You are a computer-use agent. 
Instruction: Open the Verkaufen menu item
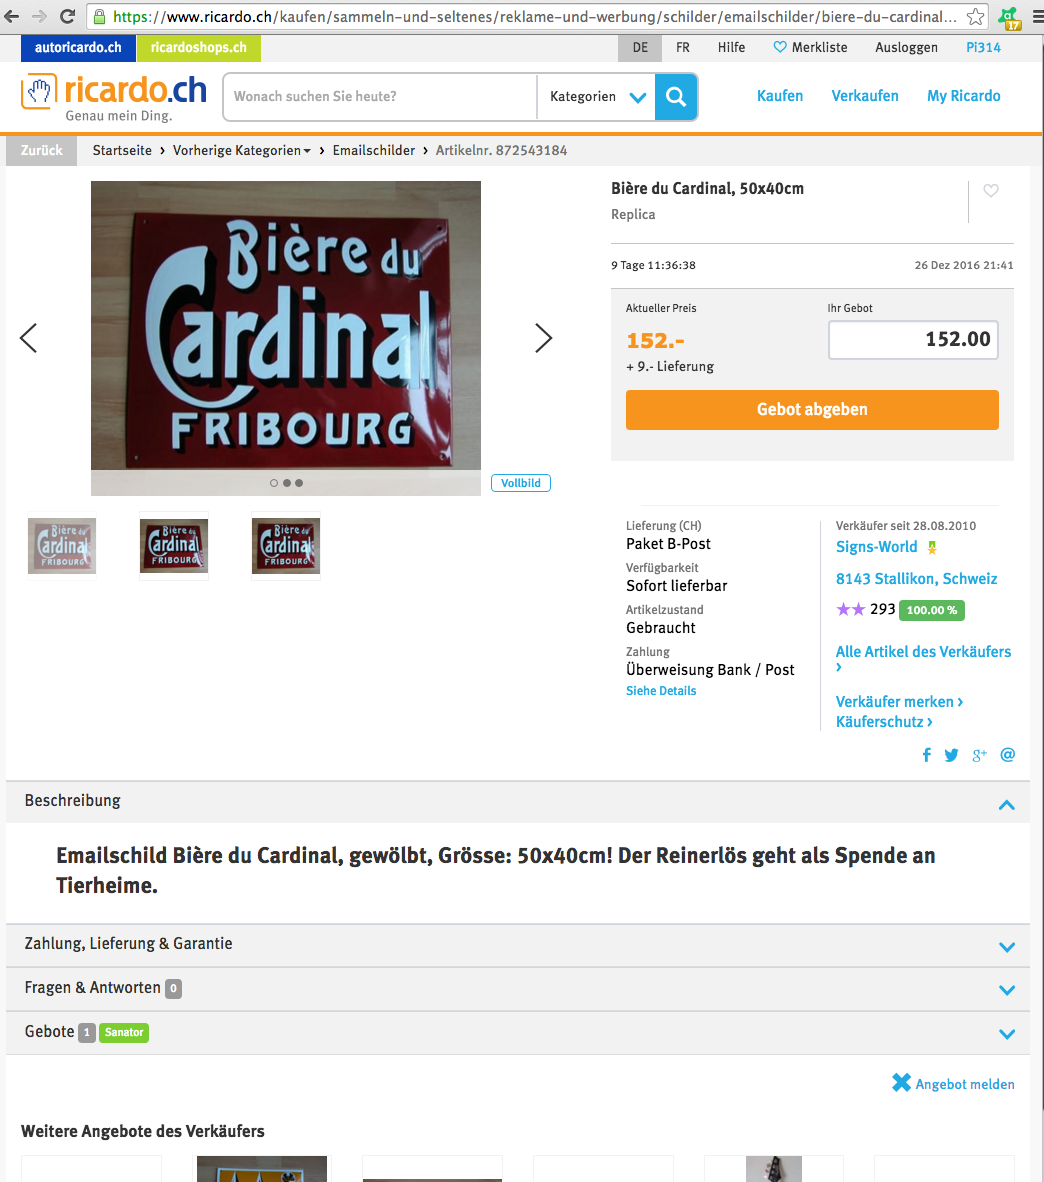(865, 96)
